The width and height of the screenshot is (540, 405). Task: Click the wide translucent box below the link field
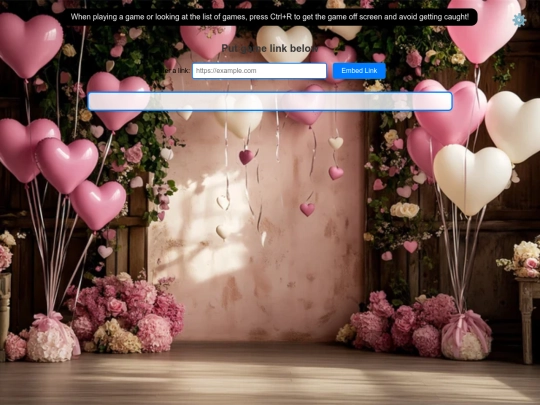tap(270, 101)
